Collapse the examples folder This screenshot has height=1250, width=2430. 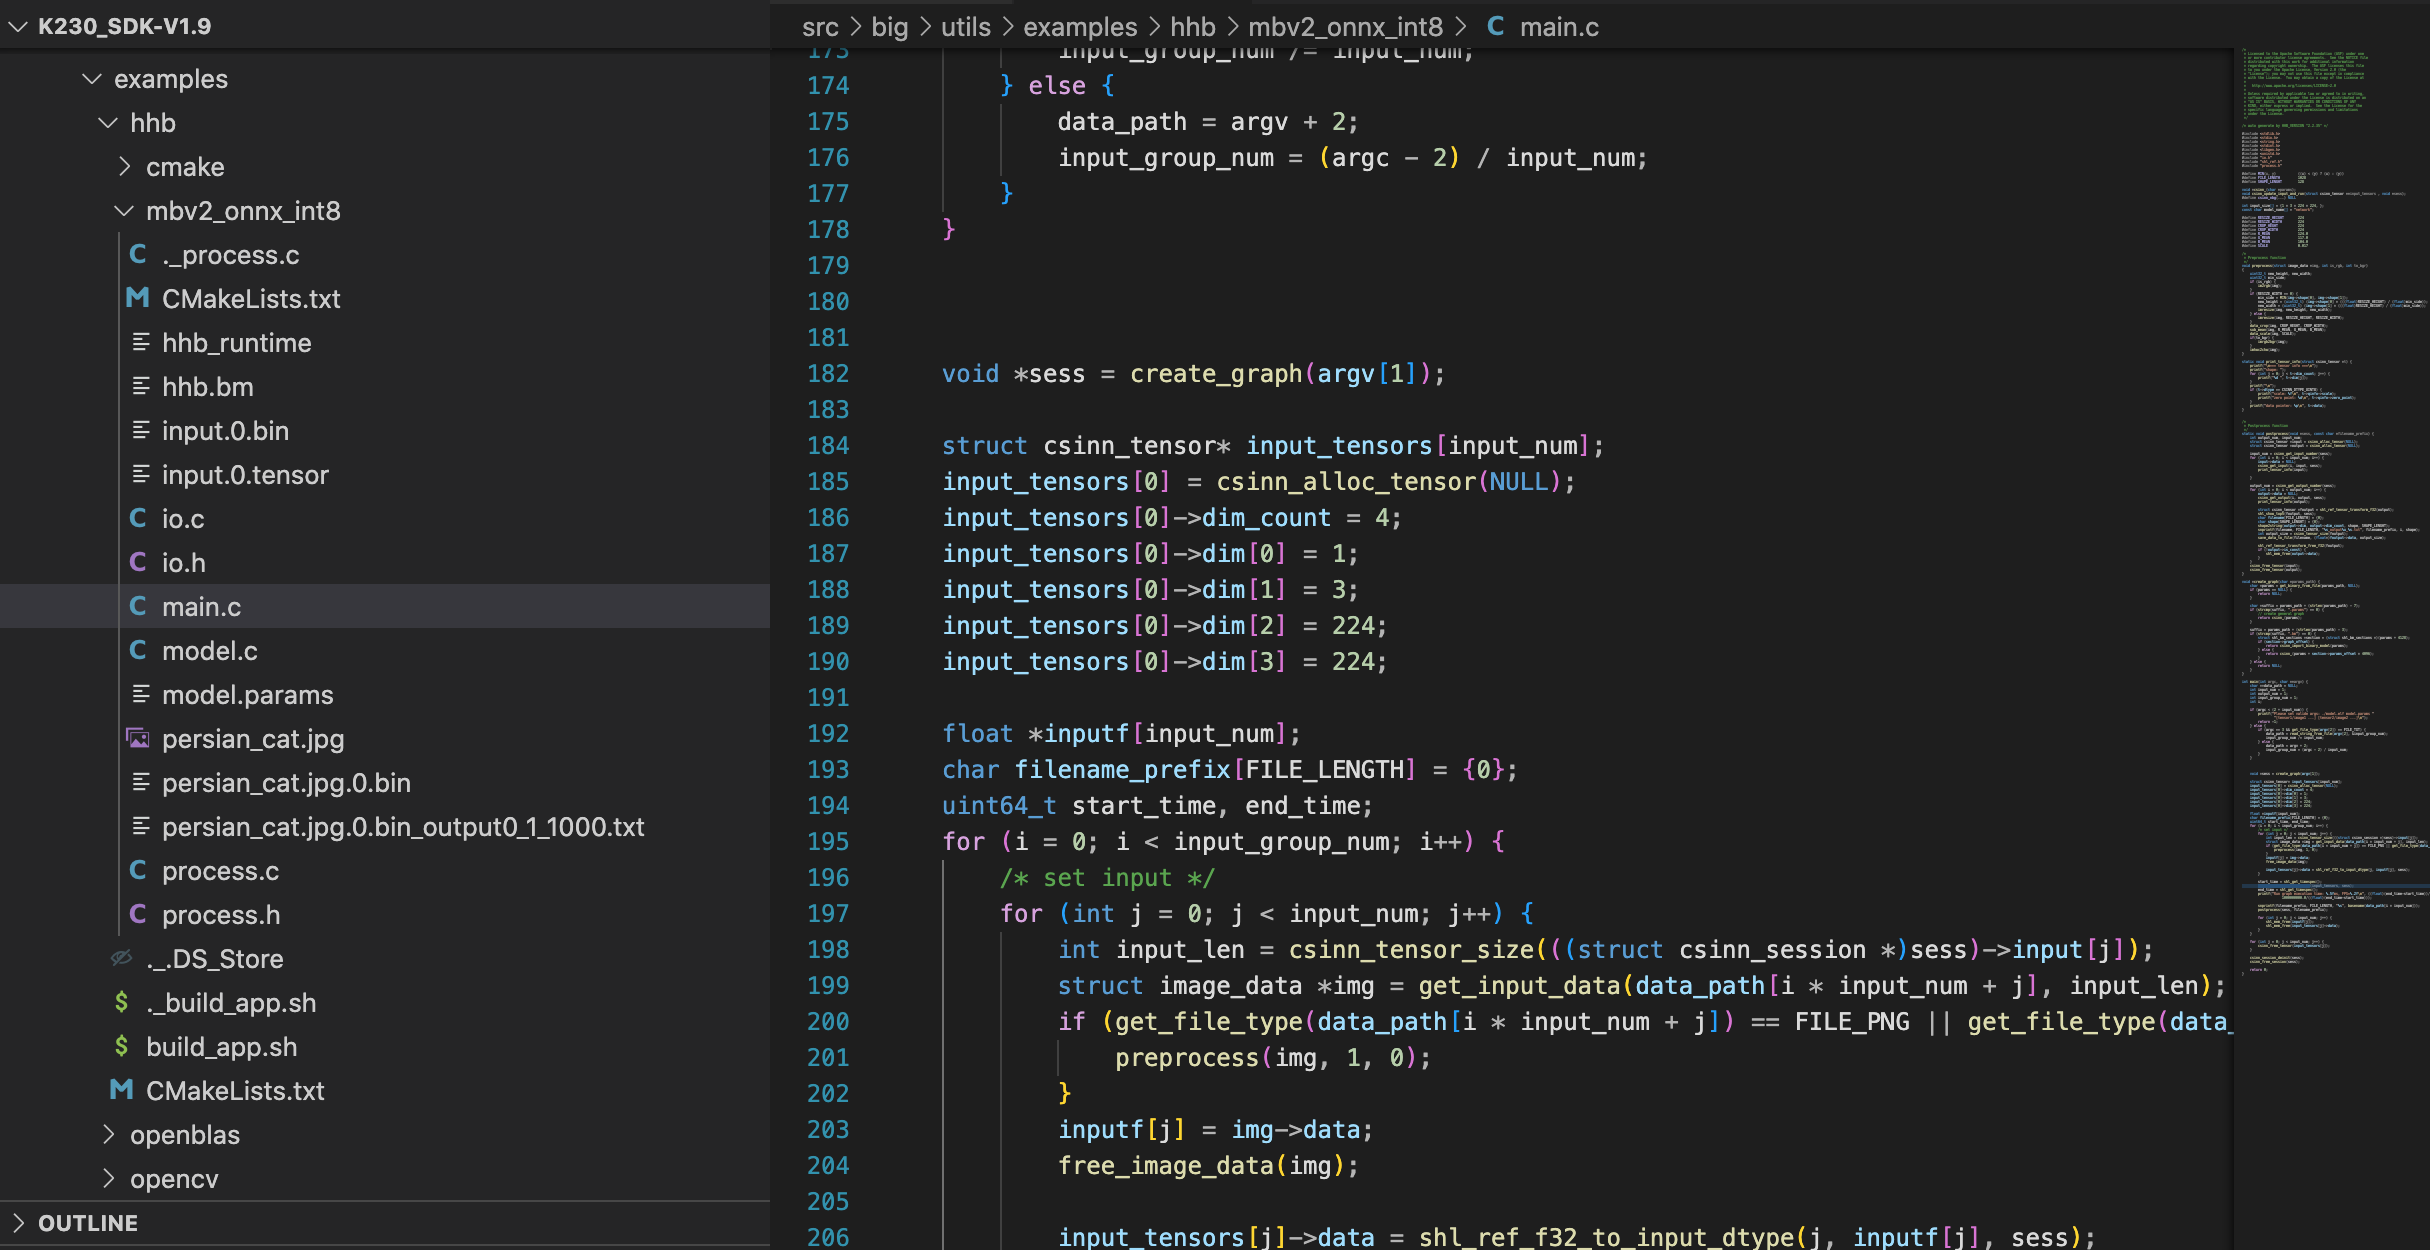tap(92, 79)
